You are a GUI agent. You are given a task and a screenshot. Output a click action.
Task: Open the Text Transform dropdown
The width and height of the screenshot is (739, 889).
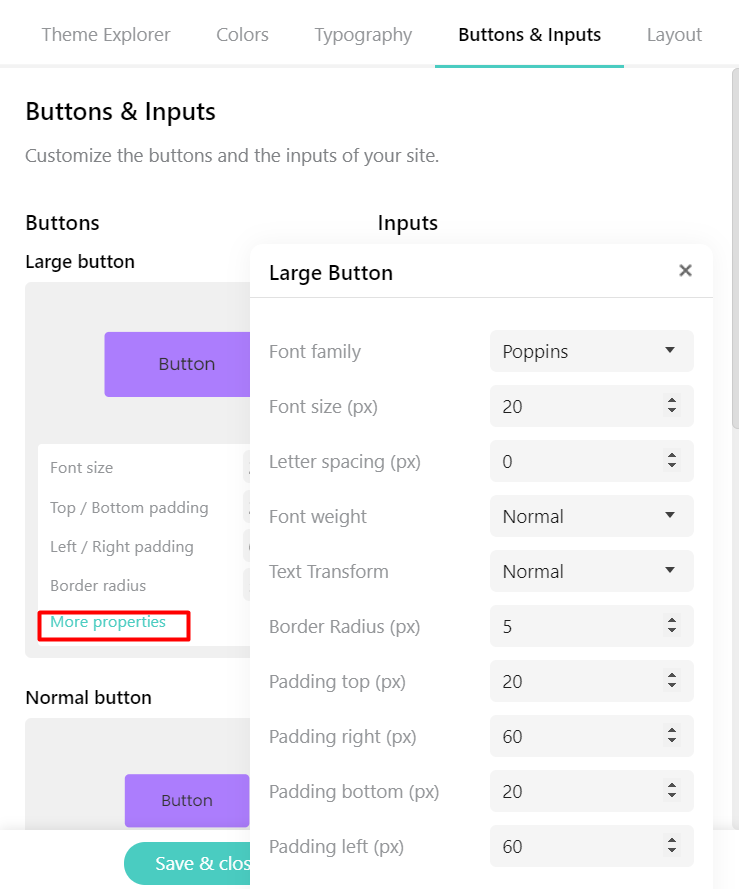pos(591,572)
